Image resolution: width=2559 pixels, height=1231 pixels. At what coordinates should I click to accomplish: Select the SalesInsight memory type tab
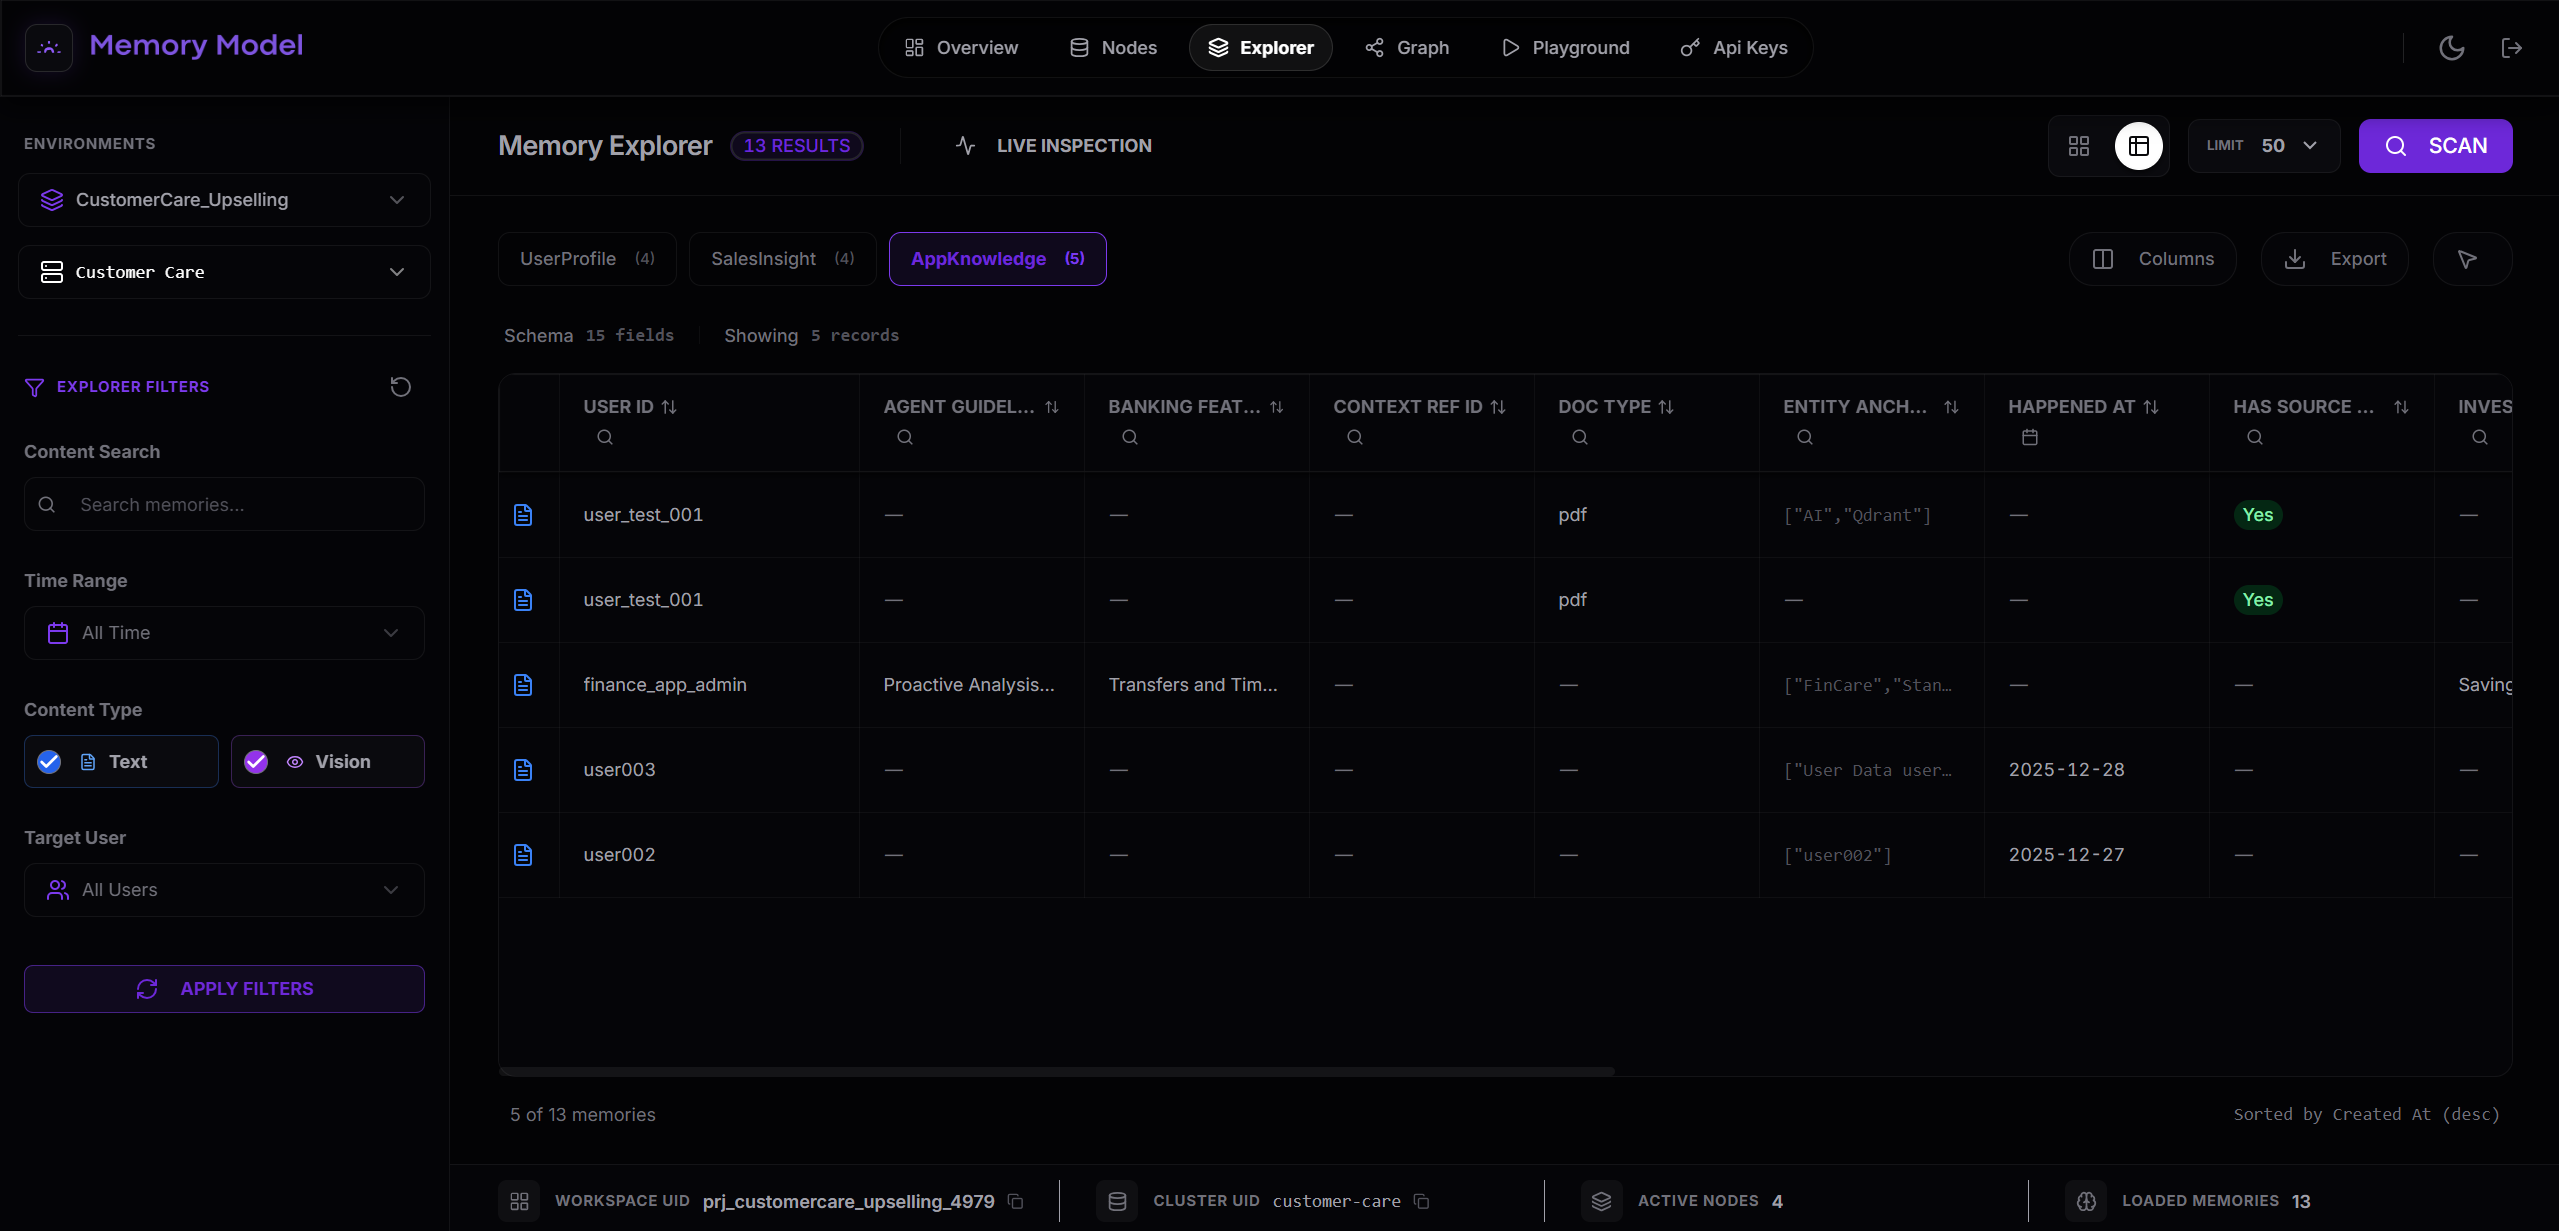tap(781, 258)
